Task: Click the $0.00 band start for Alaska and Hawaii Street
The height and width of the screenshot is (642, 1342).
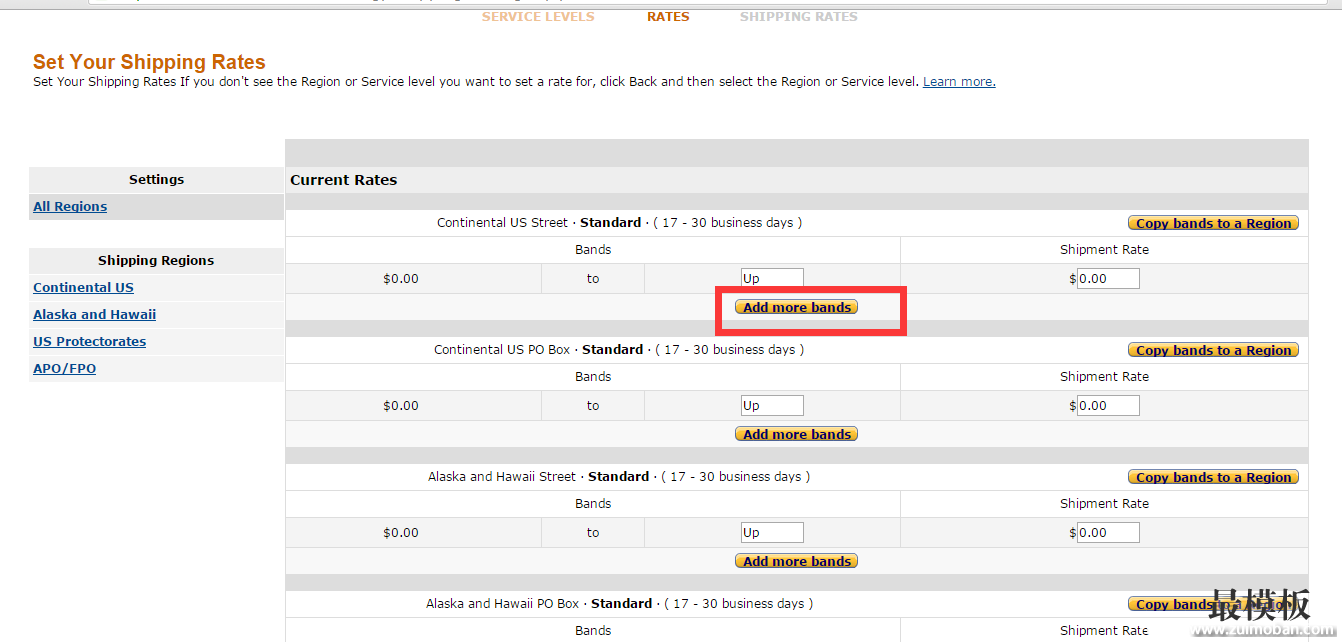Action: click(x=401, y=533)
